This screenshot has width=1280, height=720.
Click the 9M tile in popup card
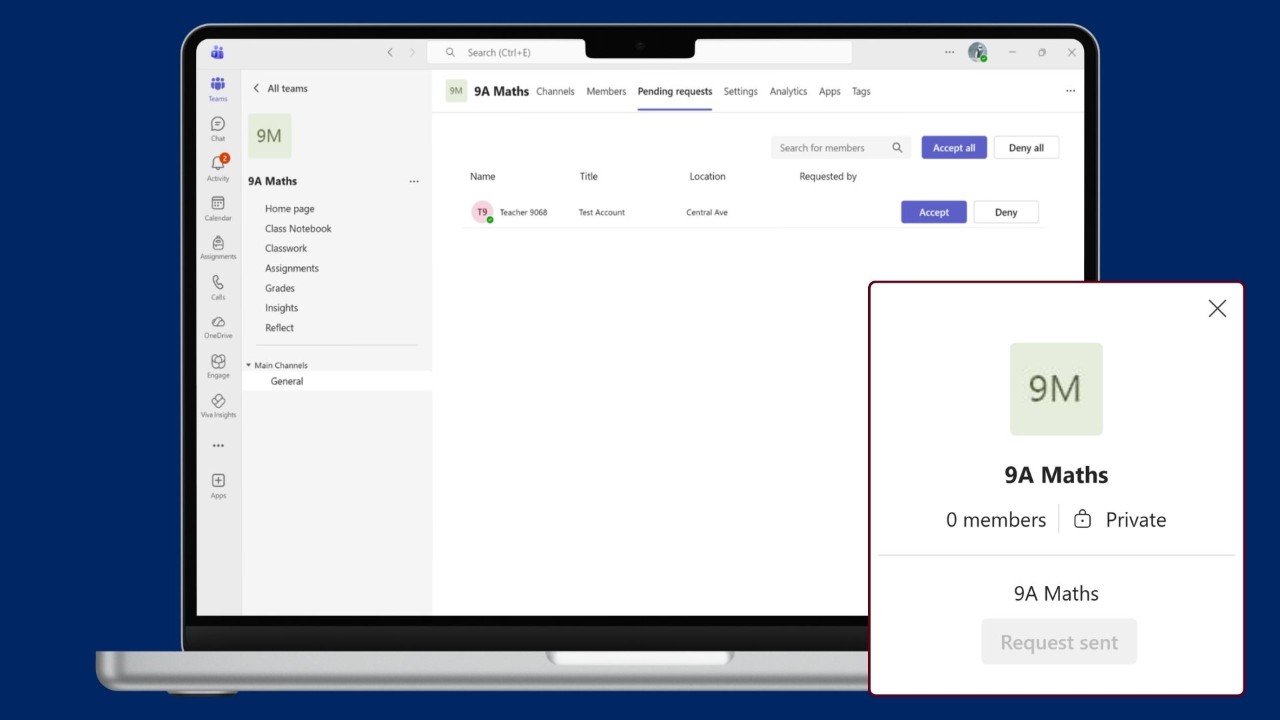pyautogui.click(x=1056, y=389)
